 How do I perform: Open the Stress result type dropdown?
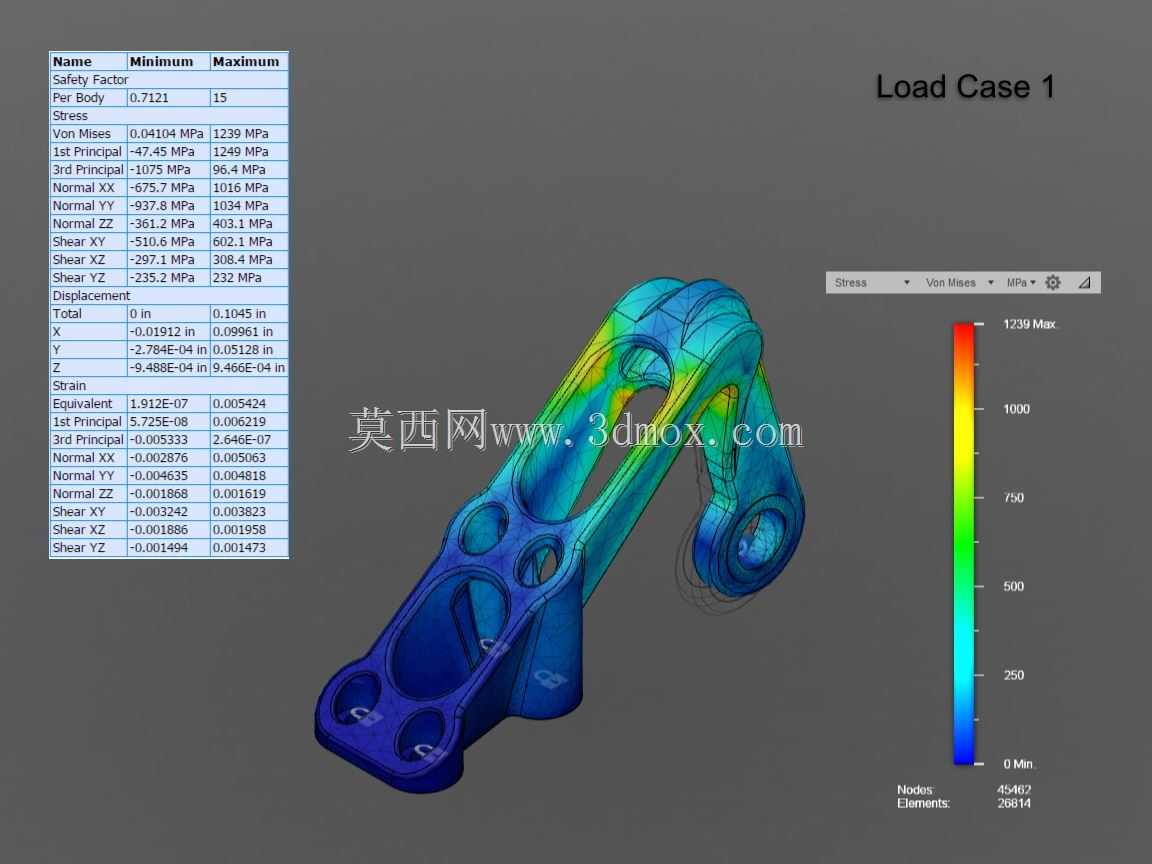coord(871,283)
